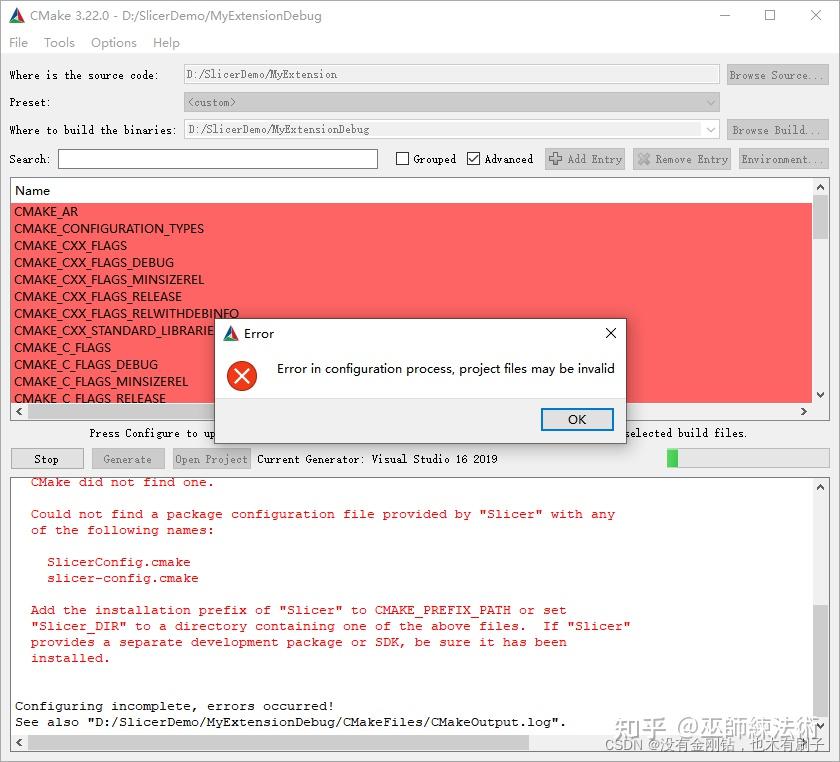The height and width of the screenshot is (762, 840).
Task: Click the red error icon in dialog
Action: [x=242, y=376]
